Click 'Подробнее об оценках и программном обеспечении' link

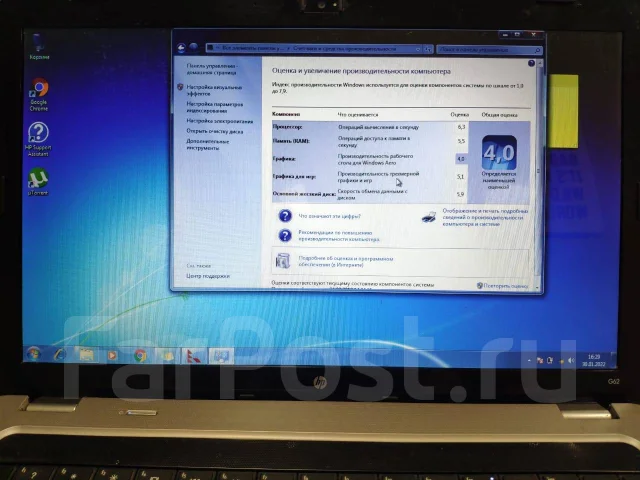(346, 262)
